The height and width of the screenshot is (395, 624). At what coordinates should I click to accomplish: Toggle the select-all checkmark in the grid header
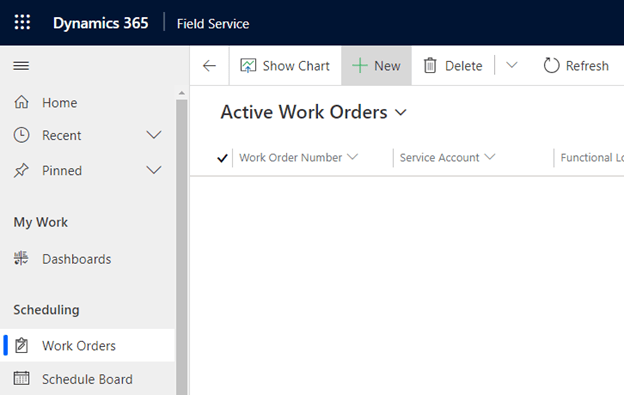click(x=222, y=158)
